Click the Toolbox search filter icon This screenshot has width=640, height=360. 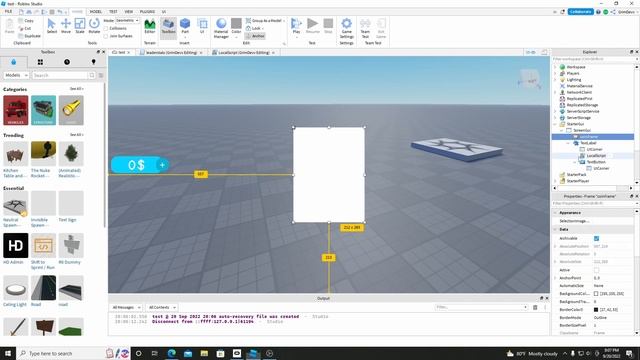point(101,76)
